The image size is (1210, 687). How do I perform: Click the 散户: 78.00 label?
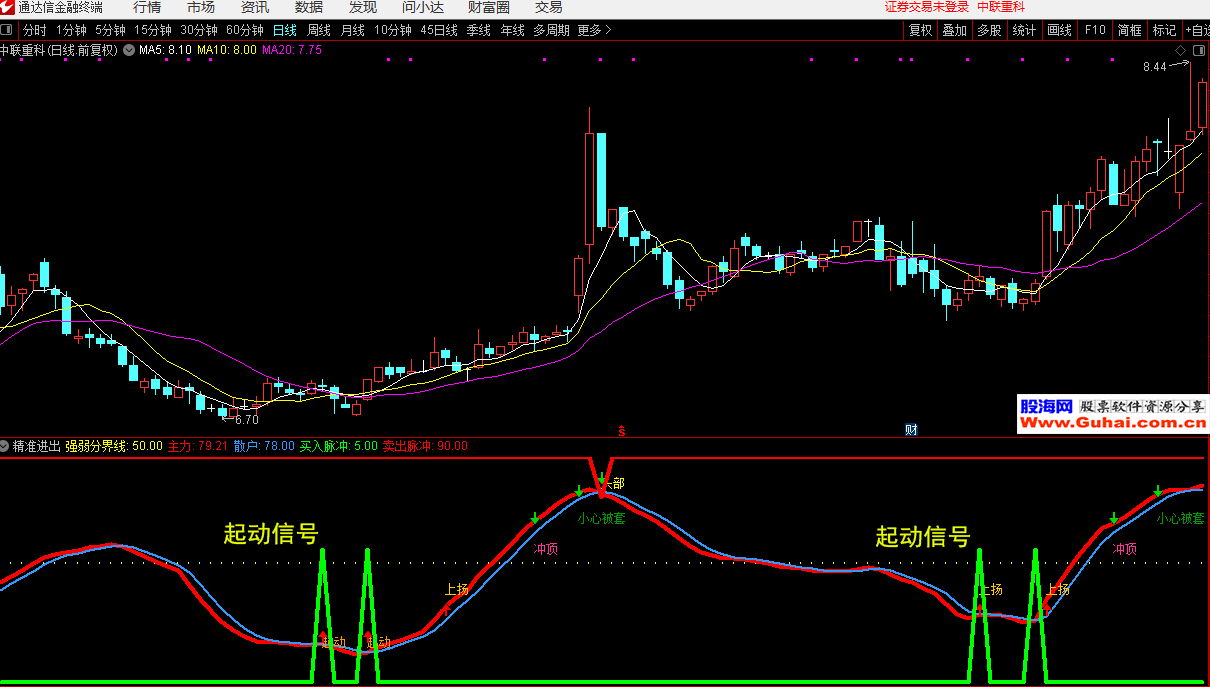point(264,446)
